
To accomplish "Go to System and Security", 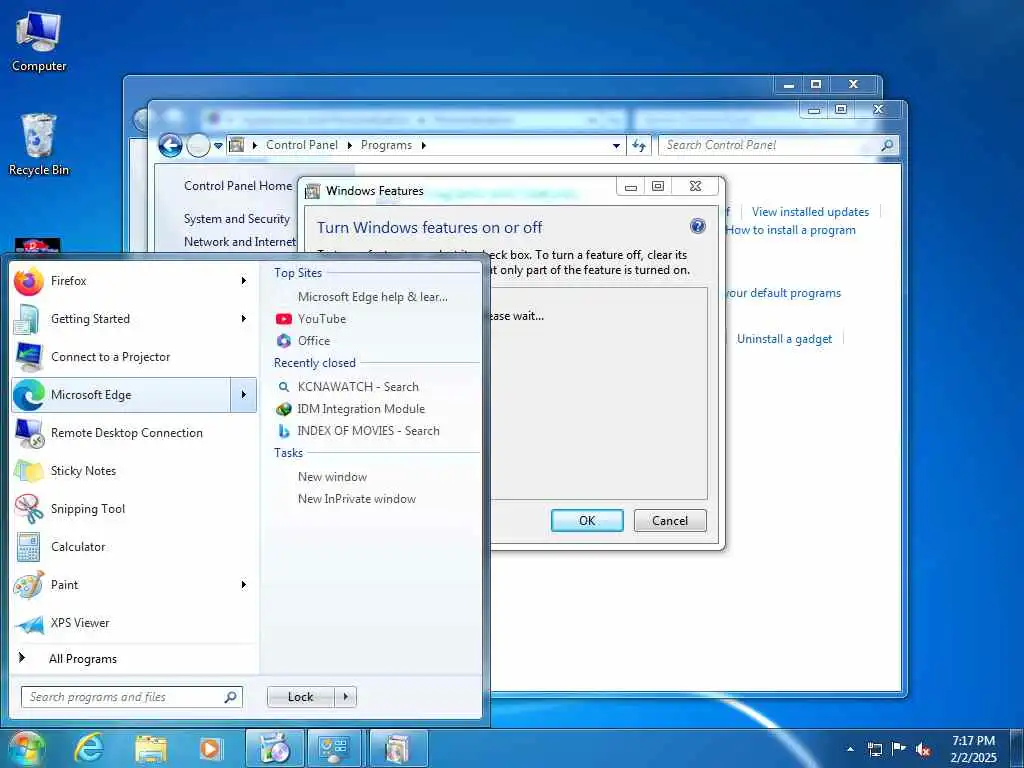I will pos(236,219).
